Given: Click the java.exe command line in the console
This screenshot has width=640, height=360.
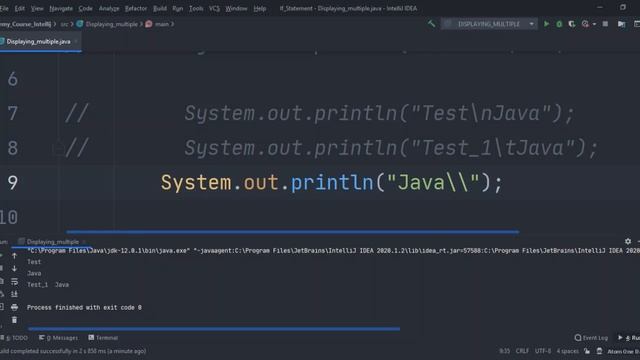Looking at the screenshot, I should point(333,251).
